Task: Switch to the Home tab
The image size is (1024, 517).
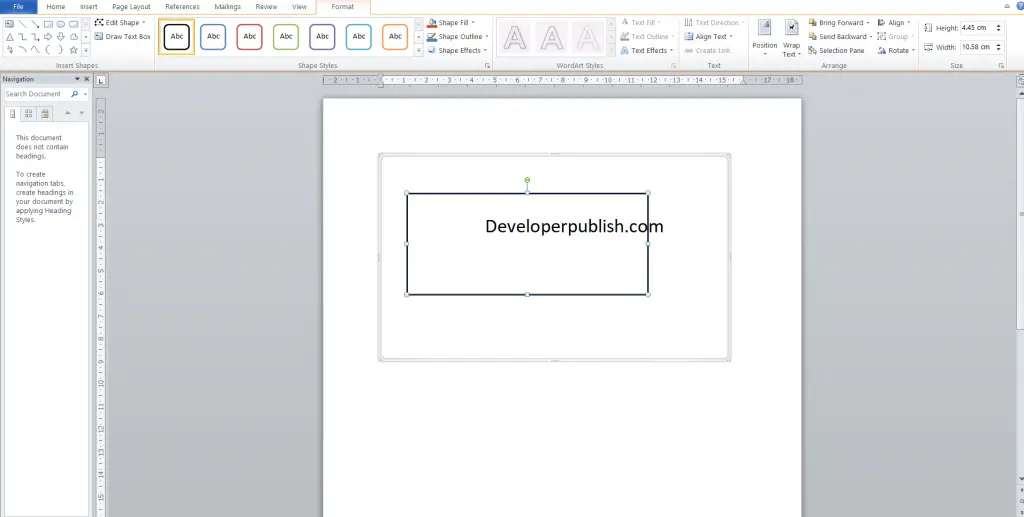Action: (56, 7)
